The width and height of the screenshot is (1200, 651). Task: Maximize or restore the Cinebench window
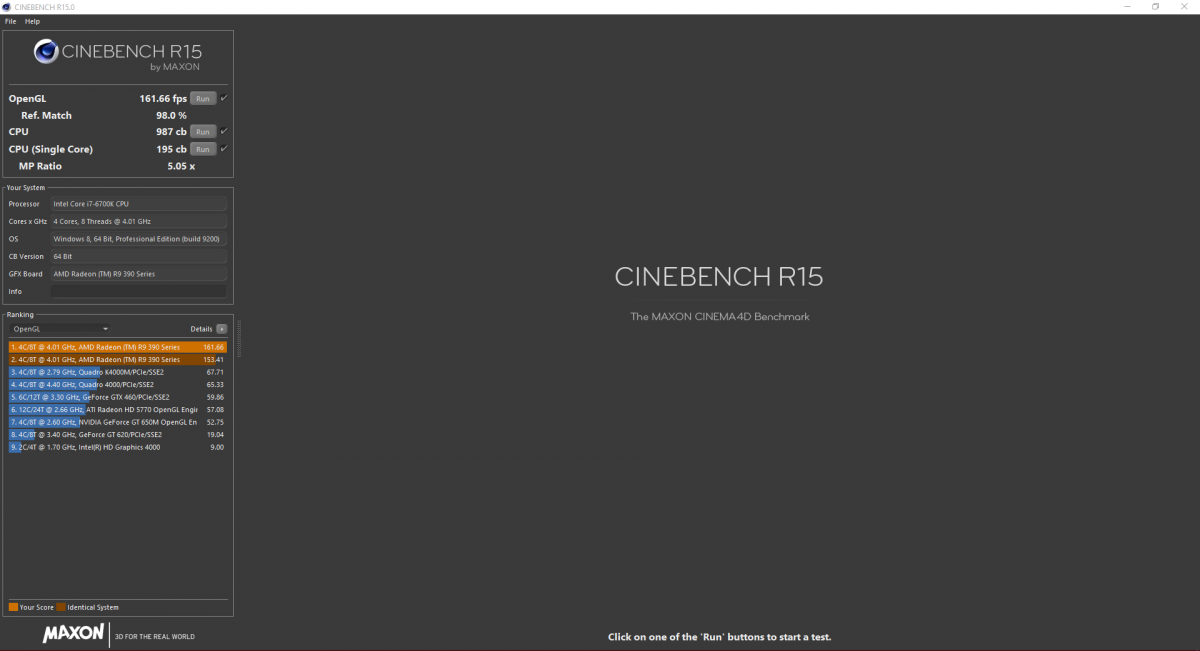coord(1155,7)
